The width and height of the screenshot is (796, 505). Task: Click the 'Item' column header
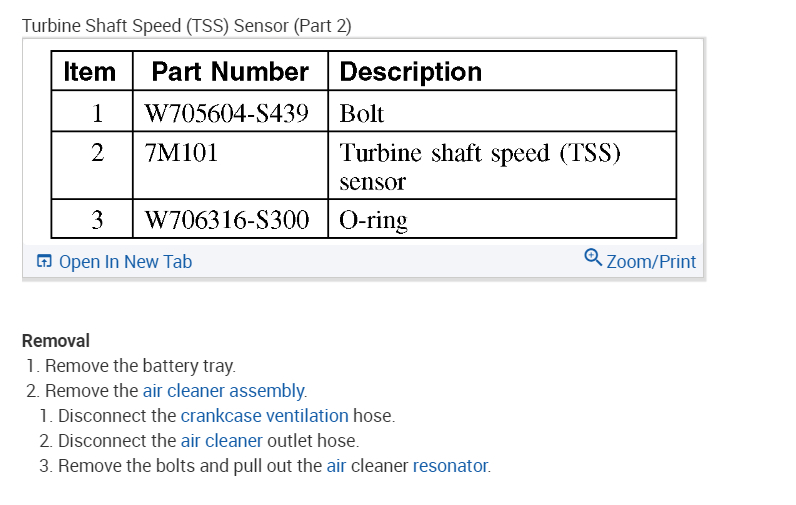(90, 72)
